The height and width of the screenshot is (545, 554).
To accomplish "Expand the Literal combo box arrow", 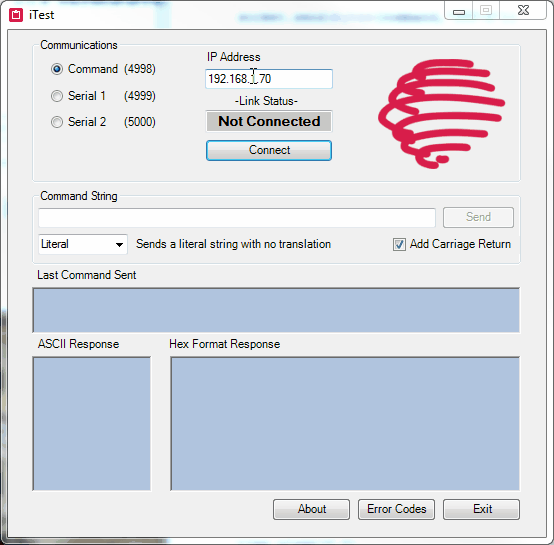I will point(119,244).
